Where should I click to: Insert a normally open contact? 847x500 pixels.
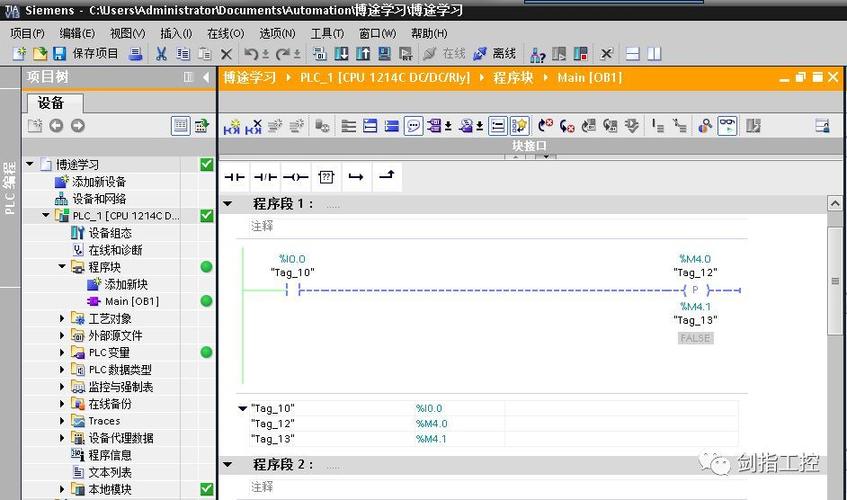click(x=234, y=177)
